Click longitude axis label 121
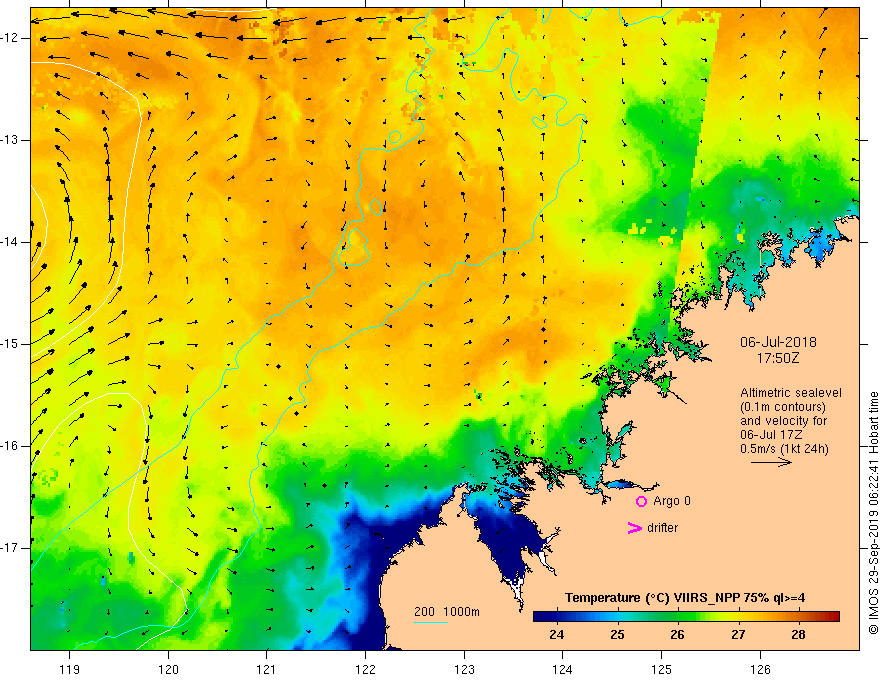 [x=267, y=669]
